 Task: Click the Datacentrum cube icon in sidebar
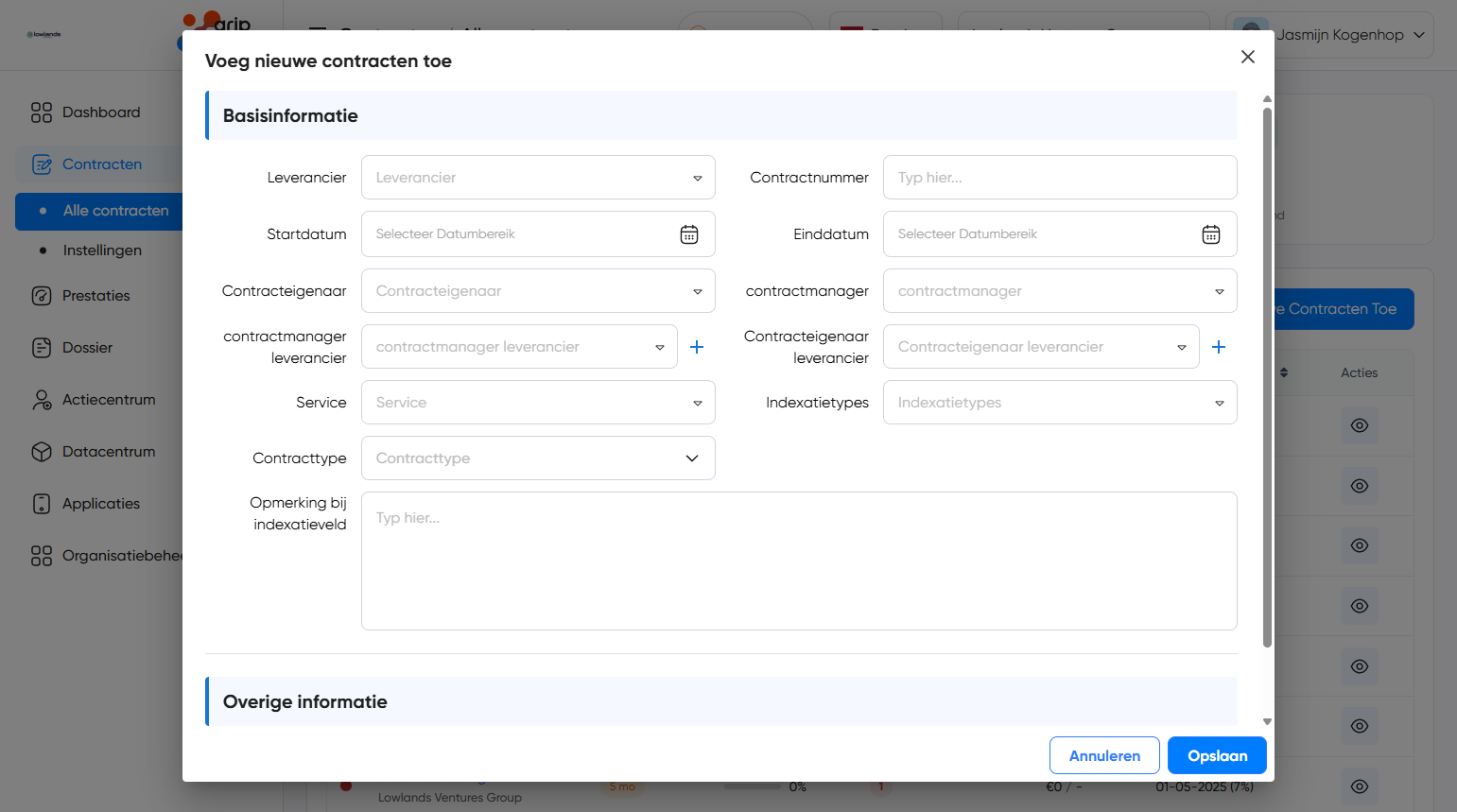41,452
